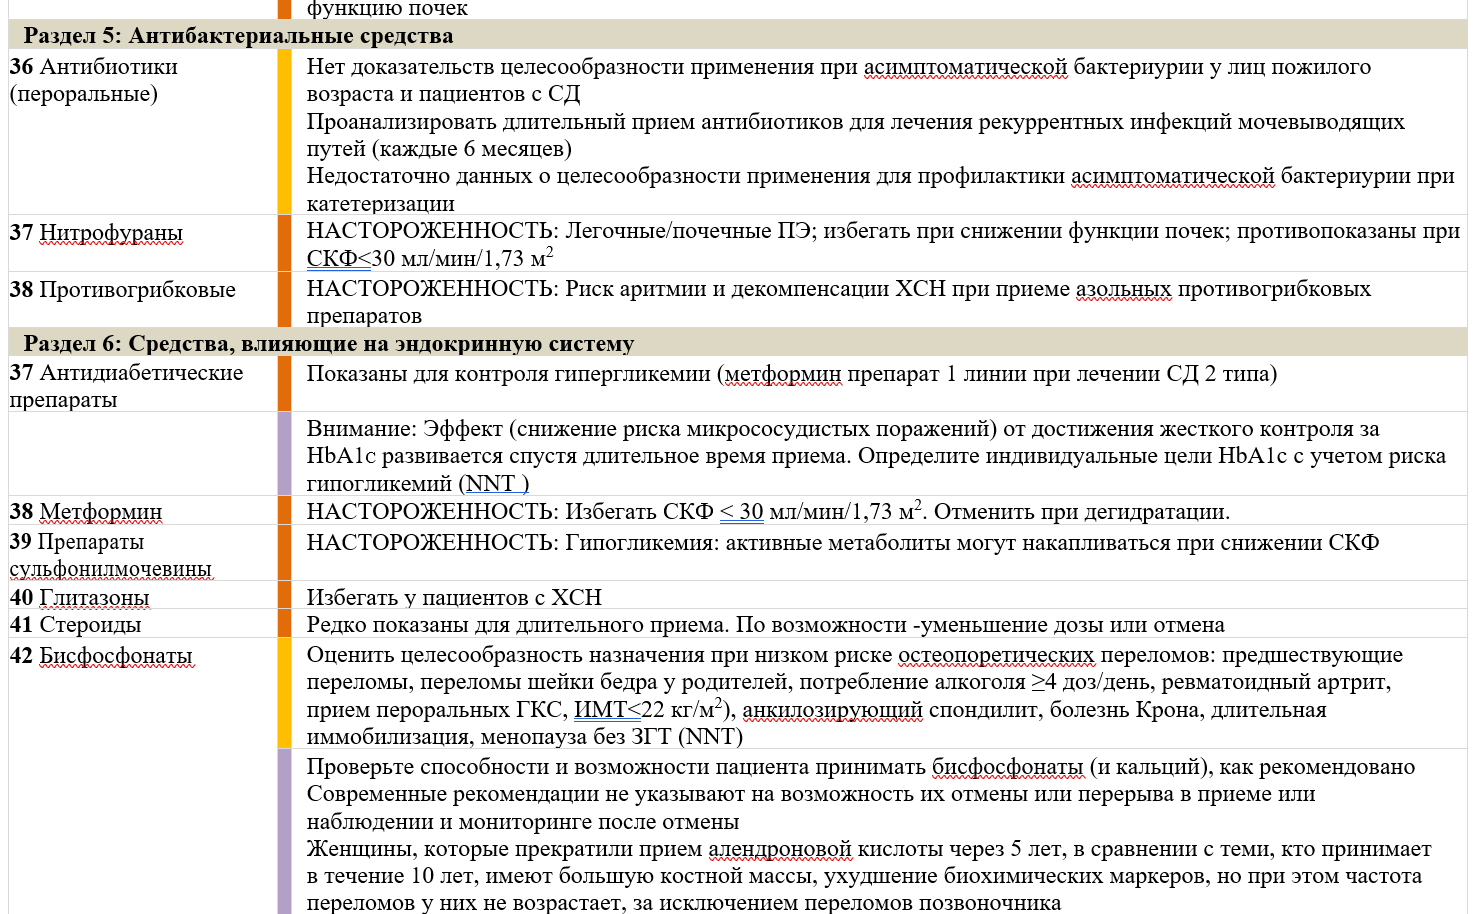Click the text "НАСТОРОЖЕННОСТЬ: Гипогликемия"

tap(512, 543)
